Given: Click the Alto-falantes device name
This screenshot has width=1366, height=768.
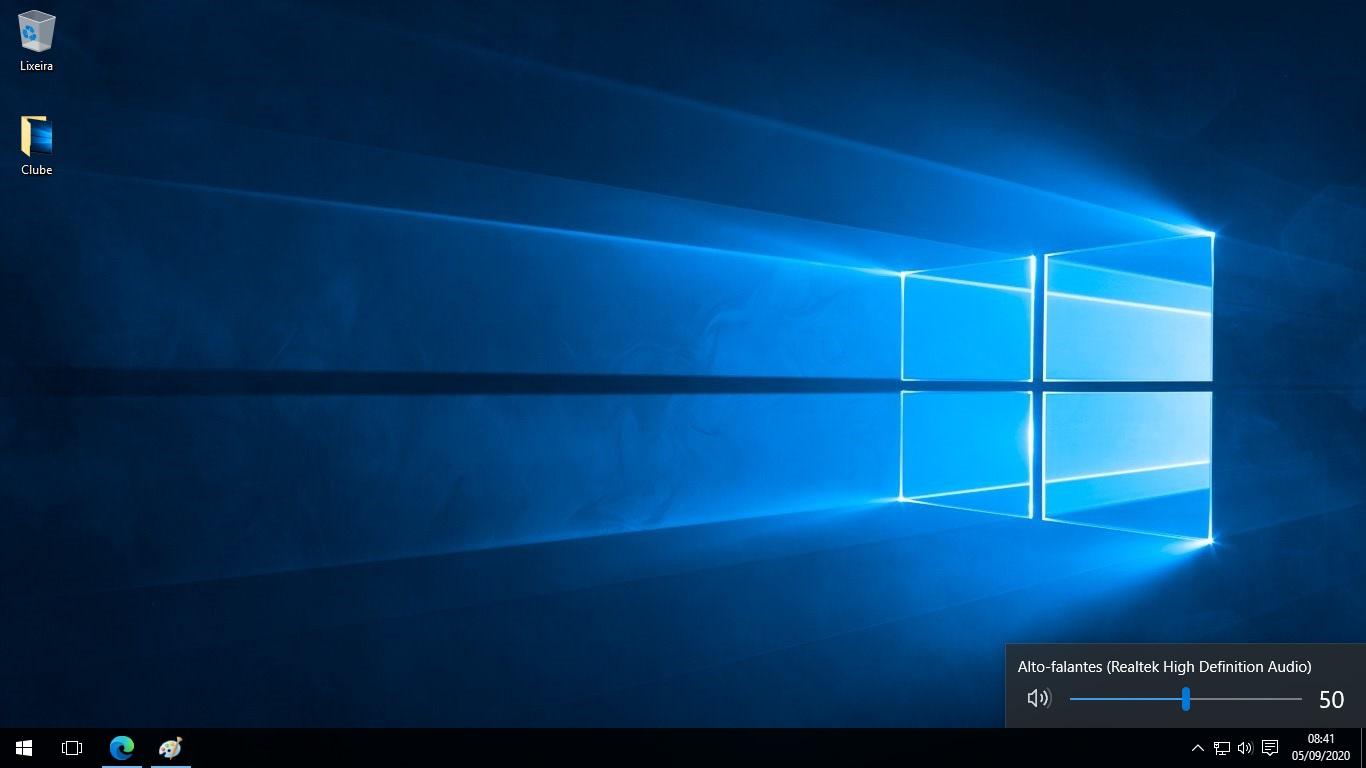Looking at the screenshot, I should pyautogui.click(x=1164, y=667).
